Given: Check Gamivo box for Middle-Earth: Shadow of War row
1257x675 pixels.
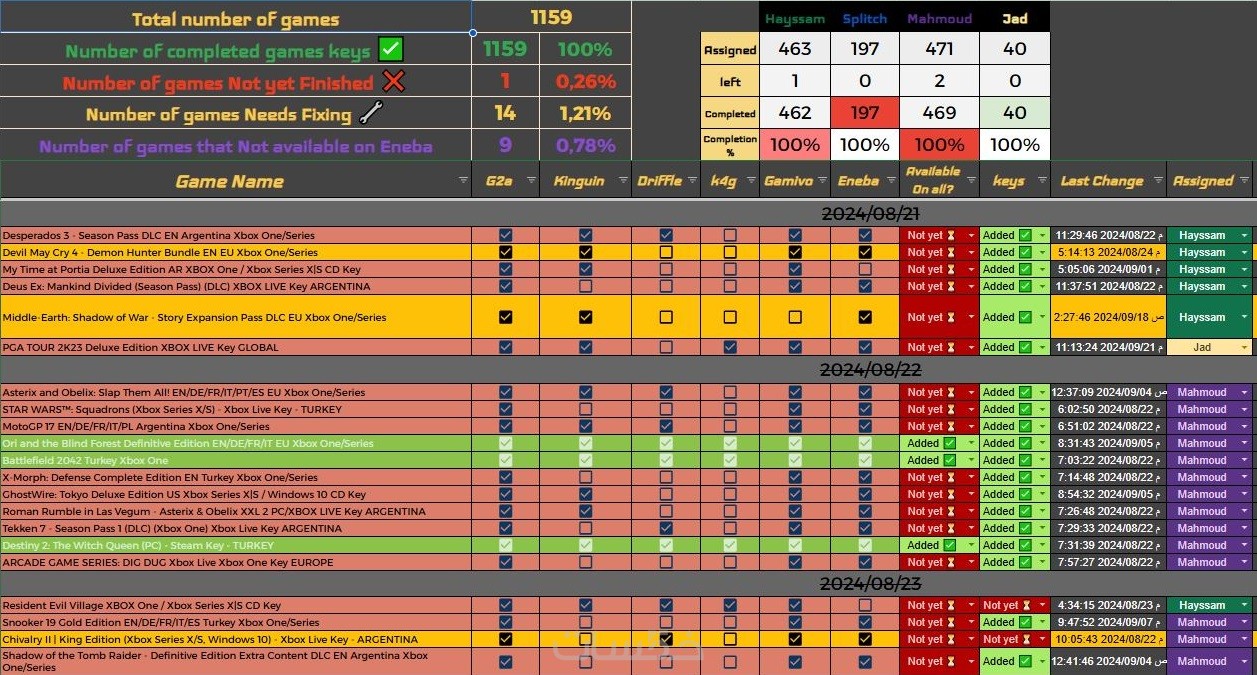Looking at the screenshot, I should coord(795,317).
